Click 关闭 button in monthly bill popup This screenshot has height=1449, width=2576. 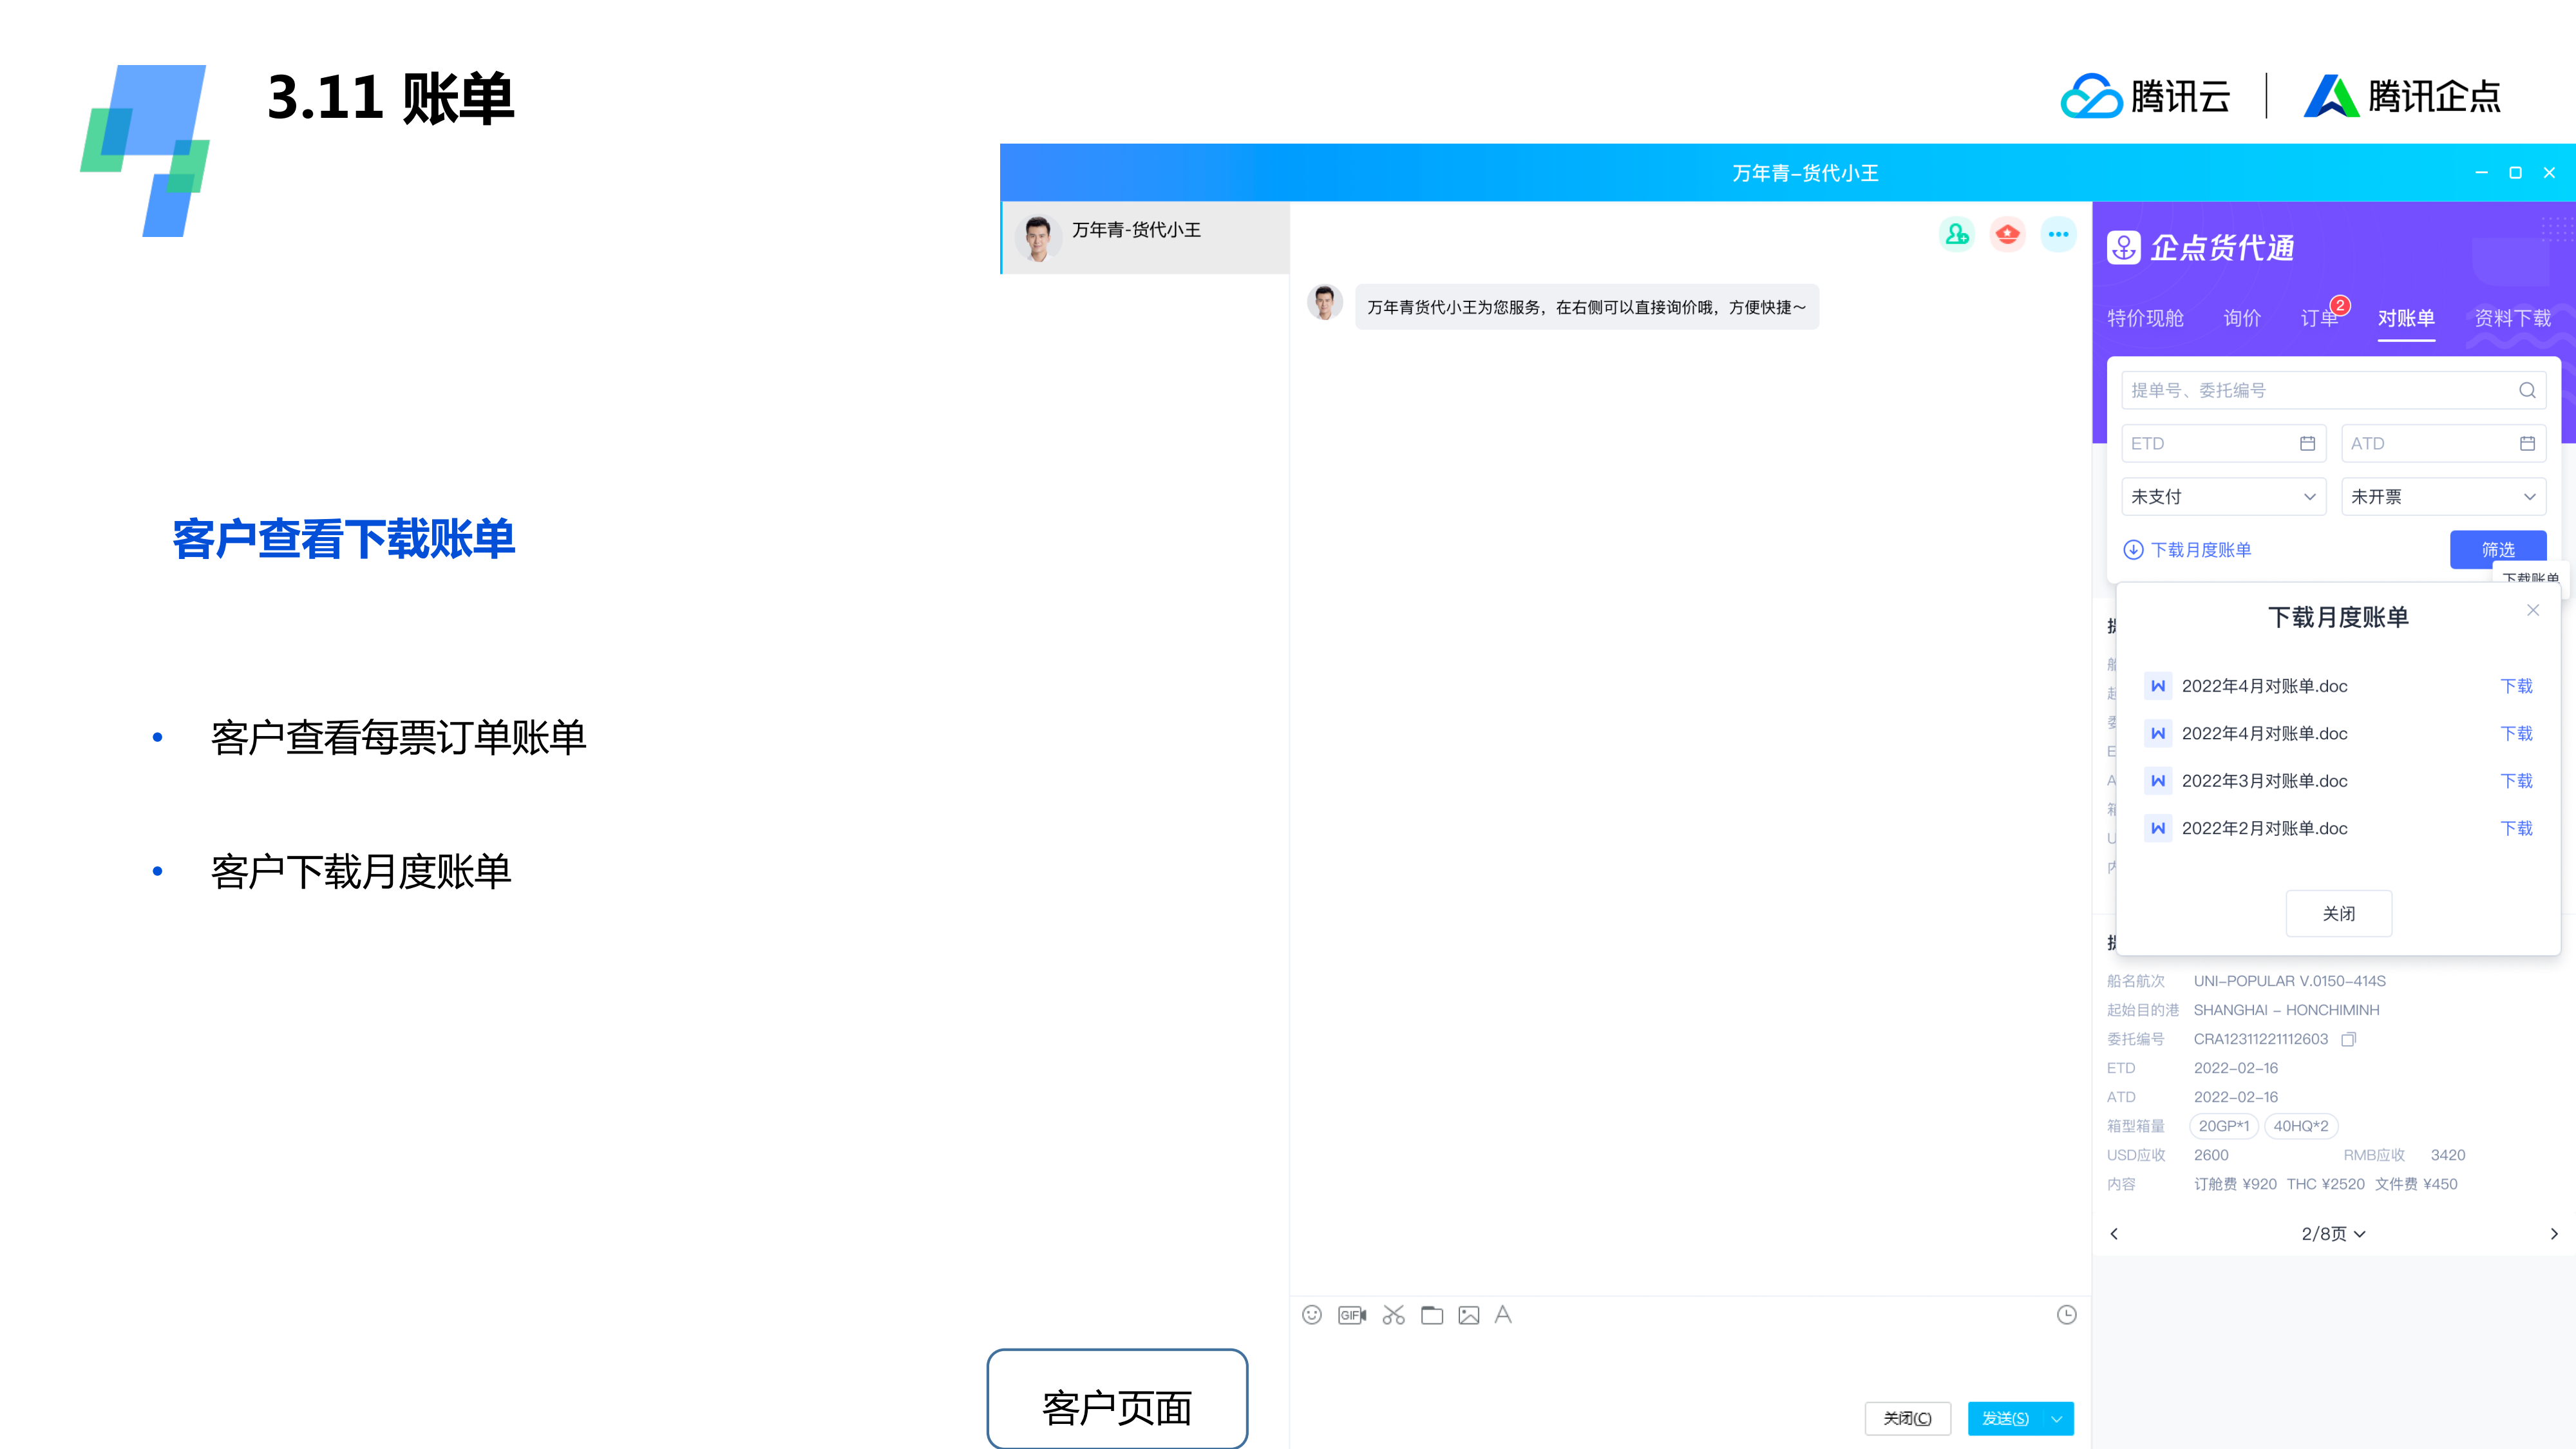point(2339,913)
